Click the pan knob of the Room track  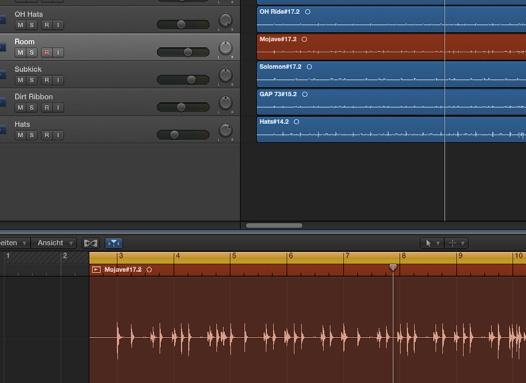coord(225,48)
